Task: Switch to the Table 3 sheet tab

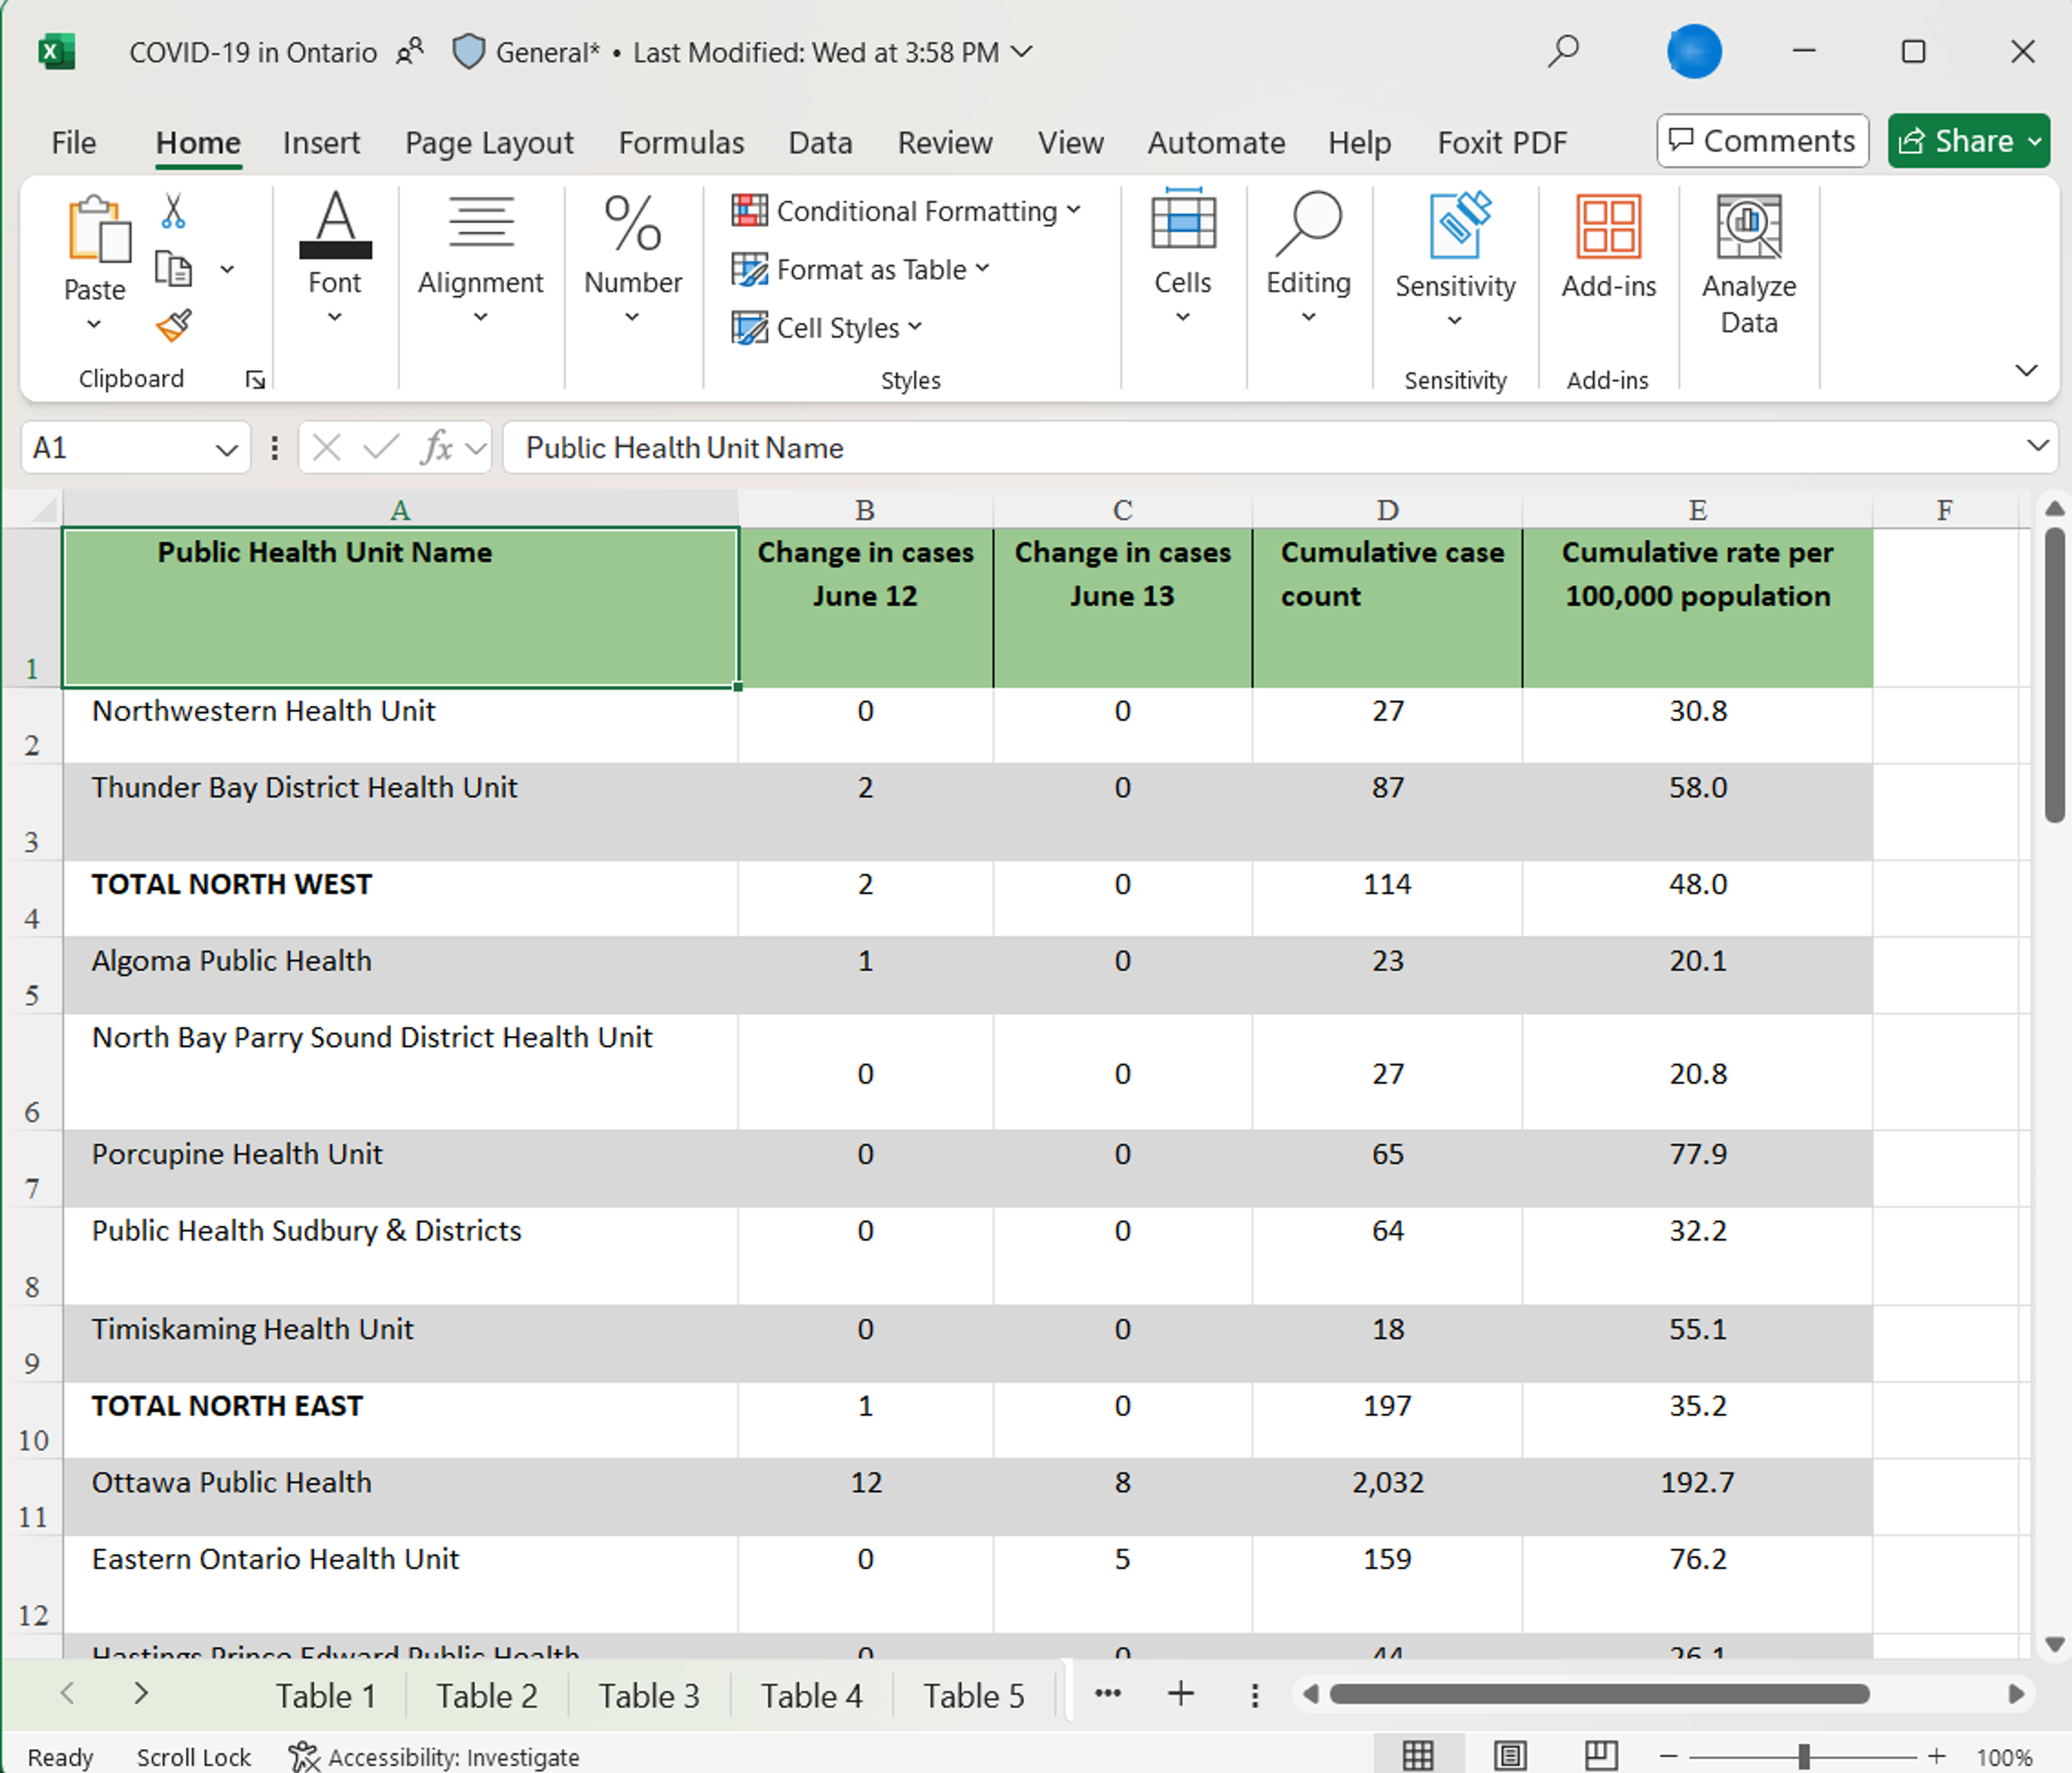Action: click(649, 1696)
